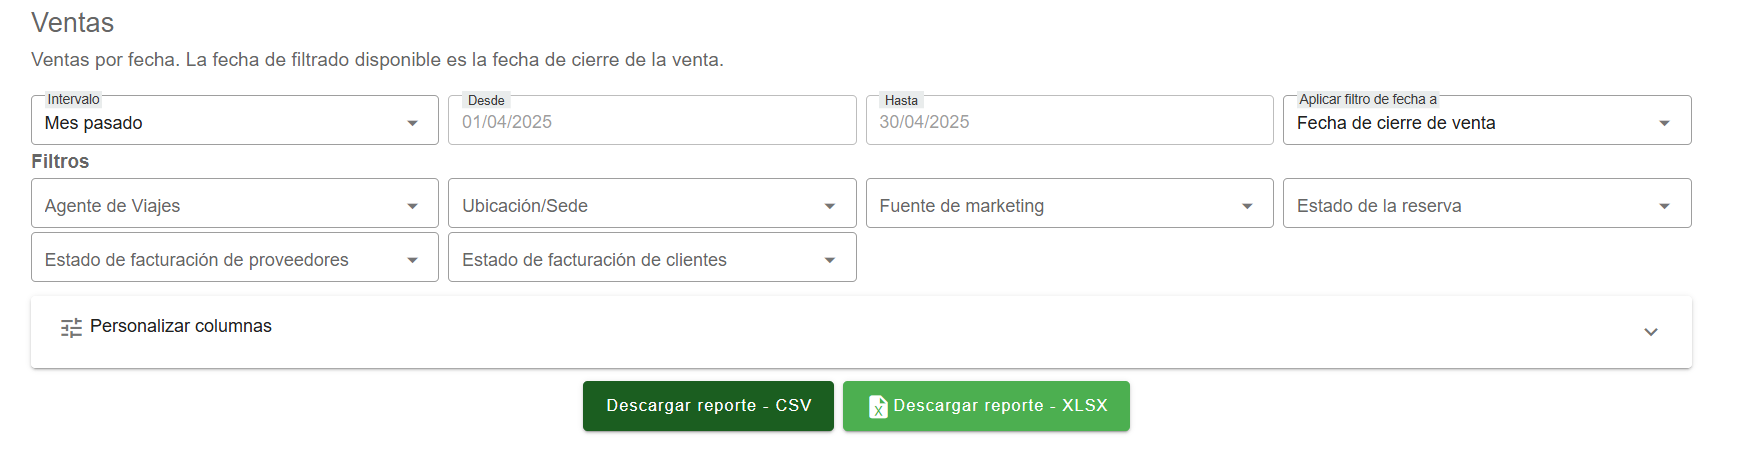The image size is (1737, 455).
Task: Click Descargar reporte - CSV button
Action: pos(708,406)
